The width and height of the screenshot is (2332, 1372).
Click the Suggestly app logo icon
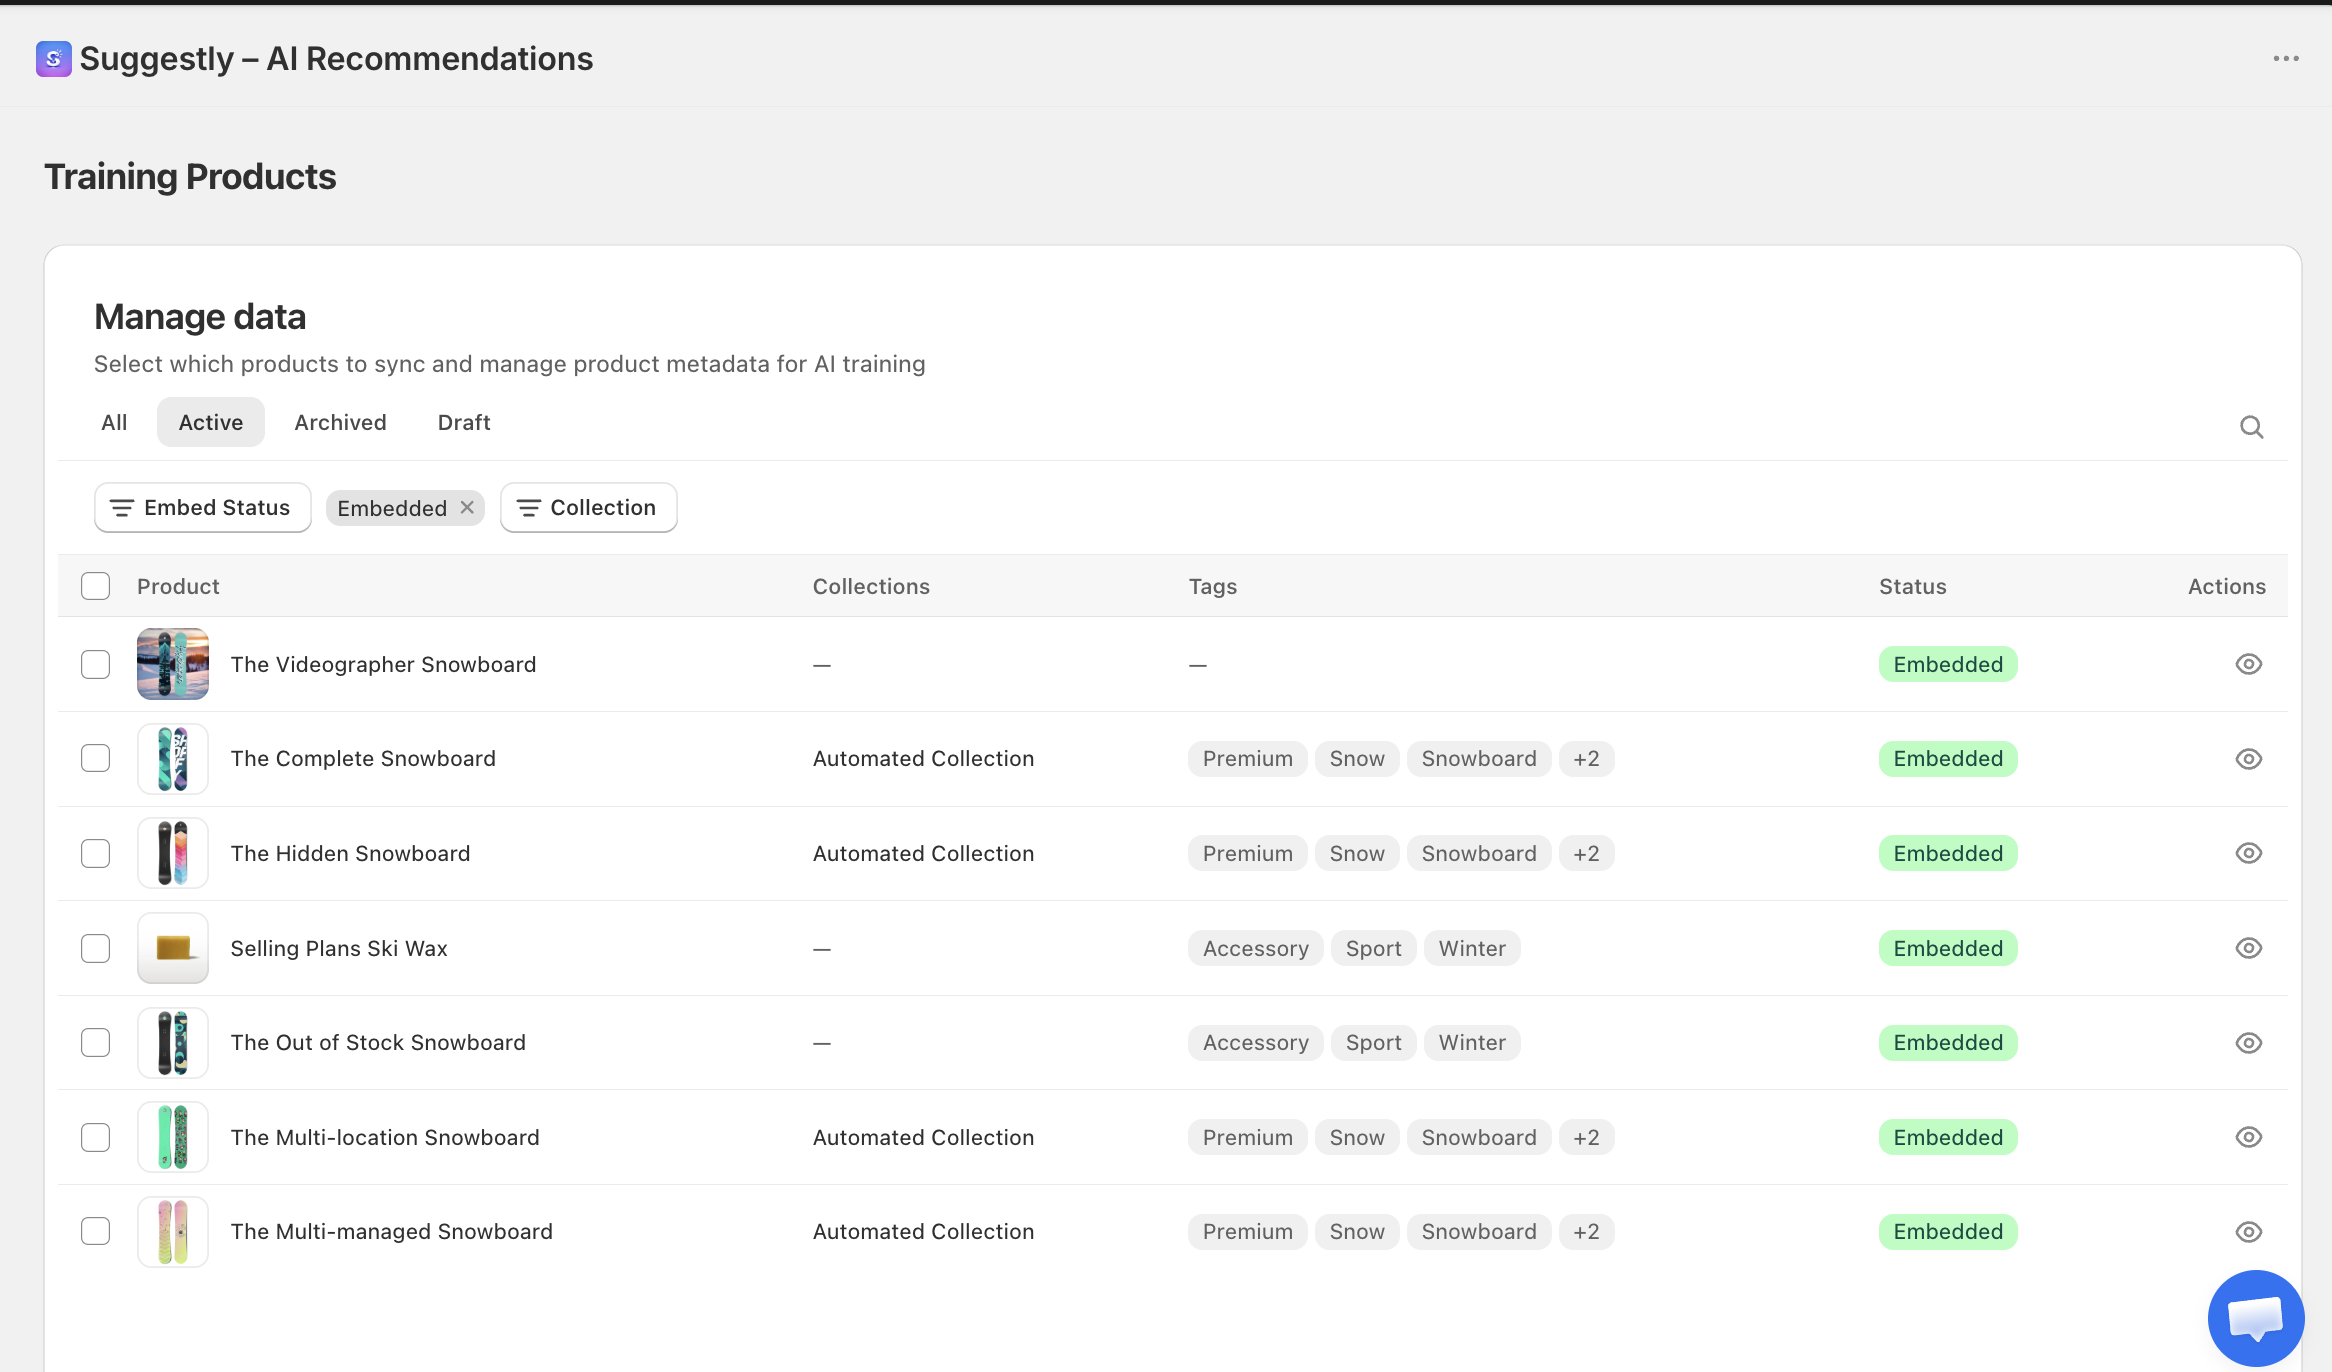(54, 59)
